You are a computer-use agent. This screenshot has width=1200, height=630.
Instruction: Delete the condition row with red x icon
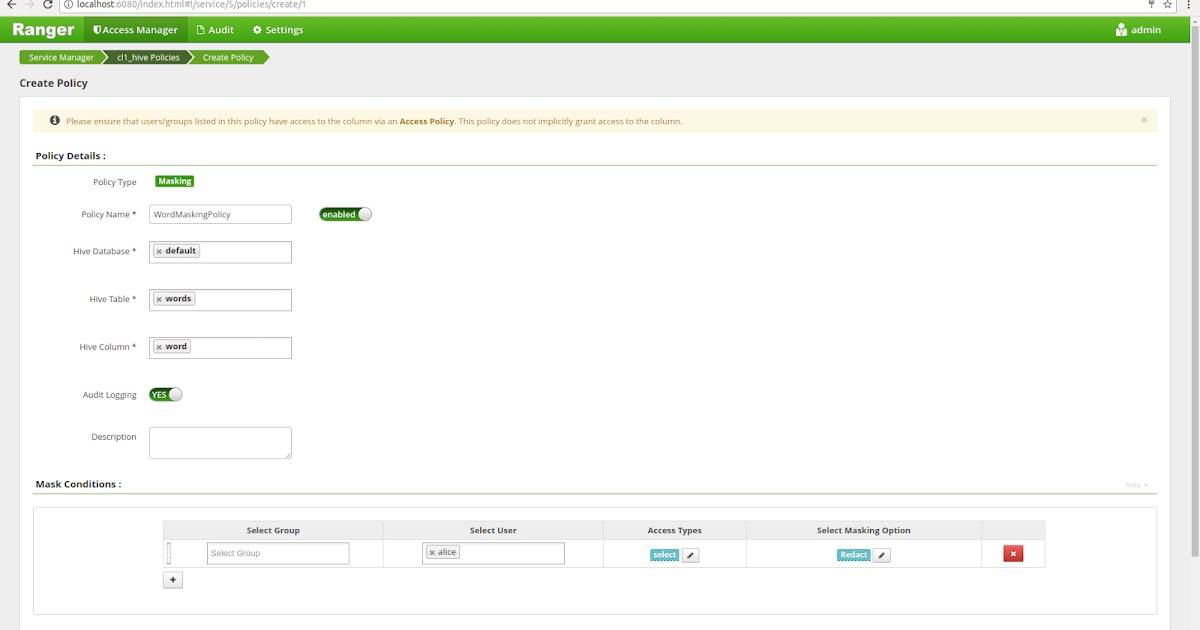[1013, 553]
